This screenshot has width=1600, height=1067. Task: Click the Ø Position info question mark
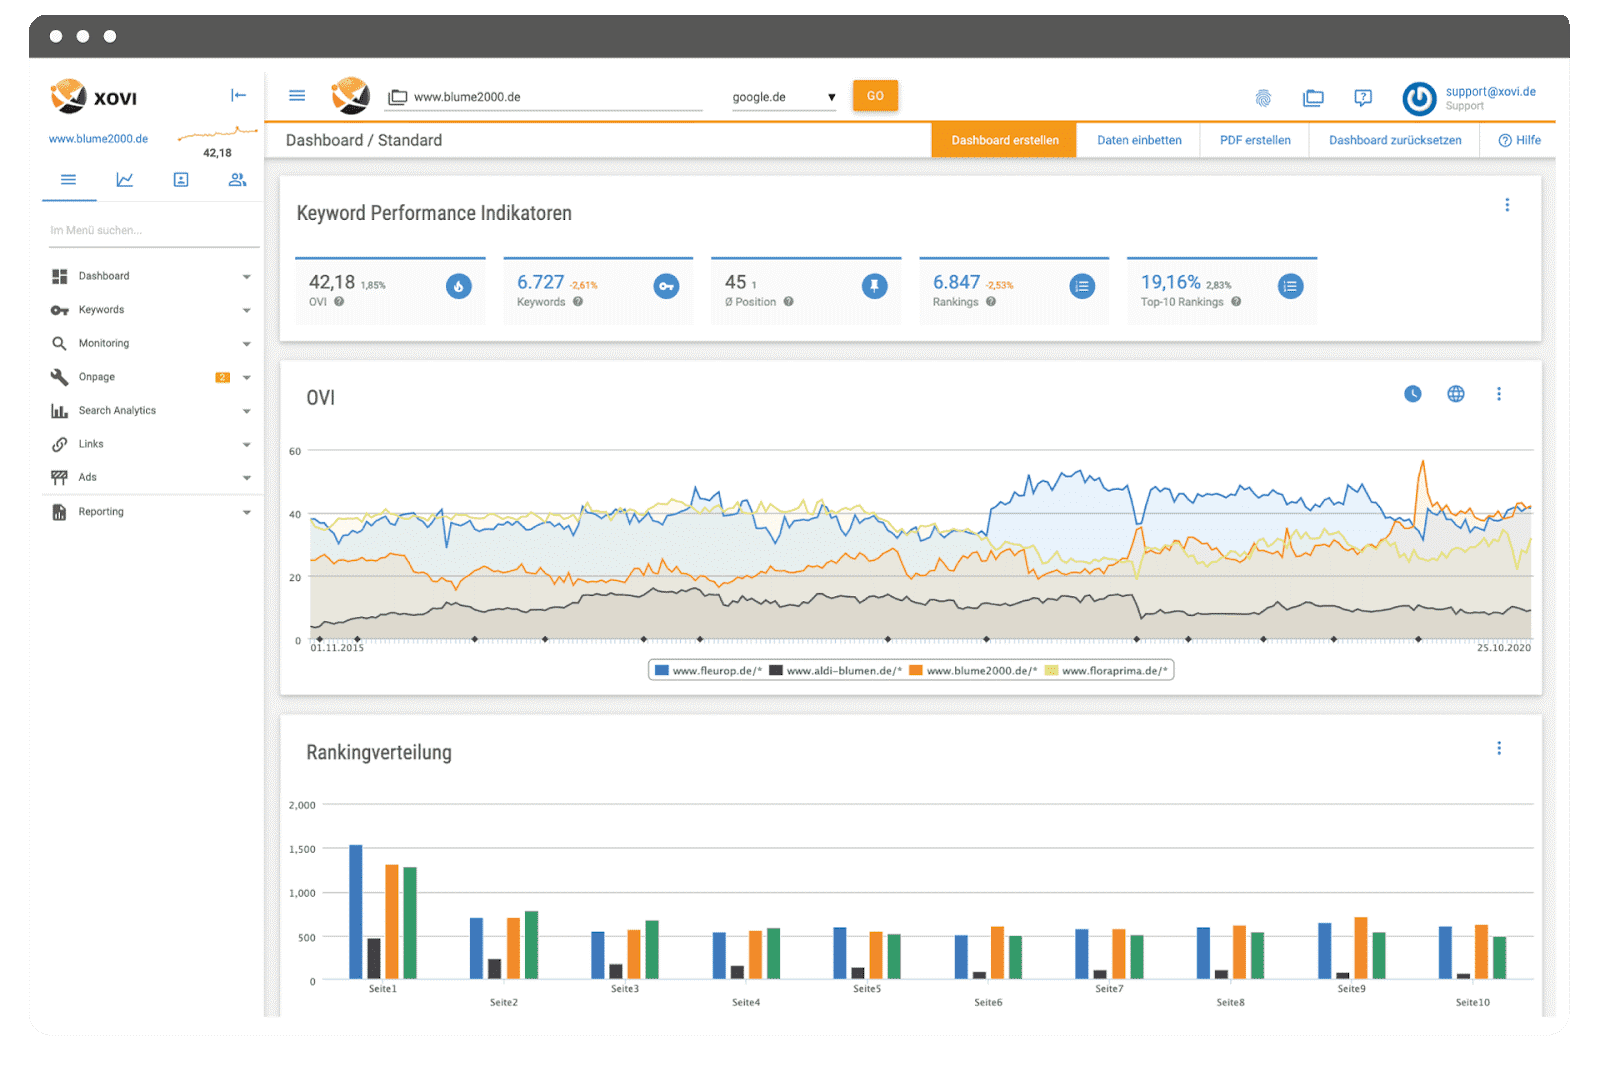(788, 302)
